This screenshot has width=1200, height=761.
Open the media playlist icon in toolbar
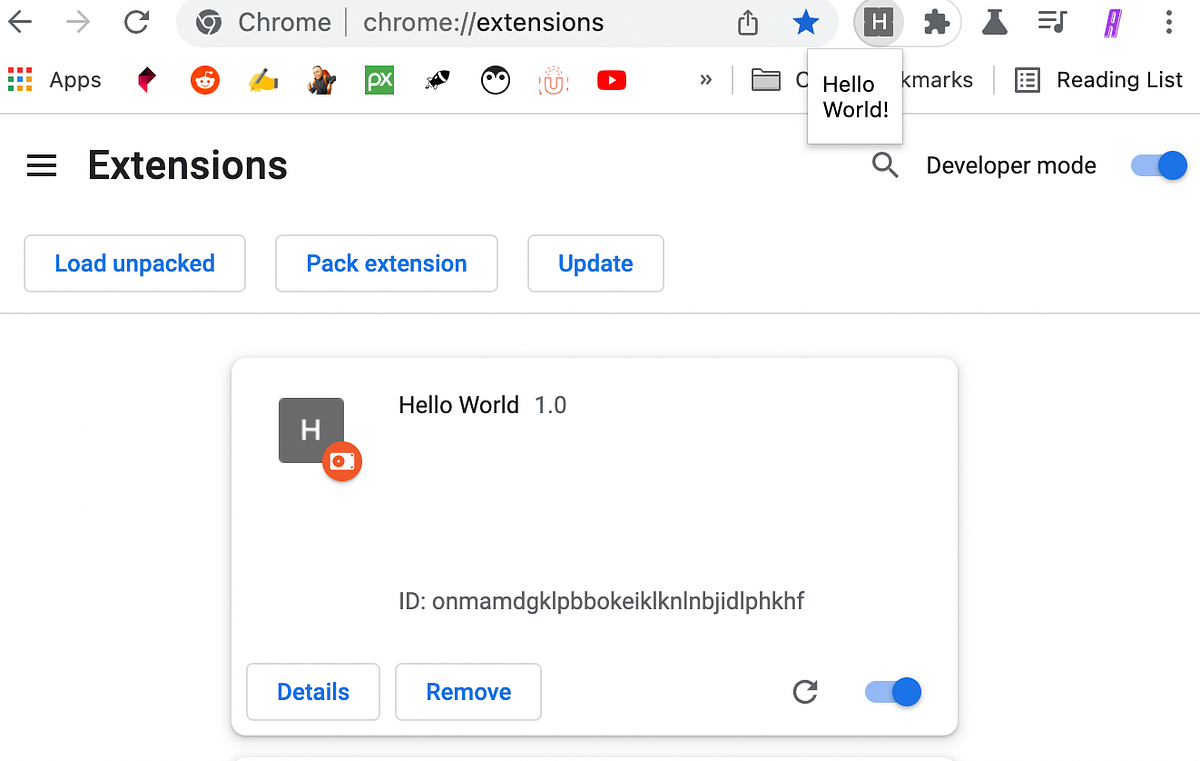click(1052, 22)
